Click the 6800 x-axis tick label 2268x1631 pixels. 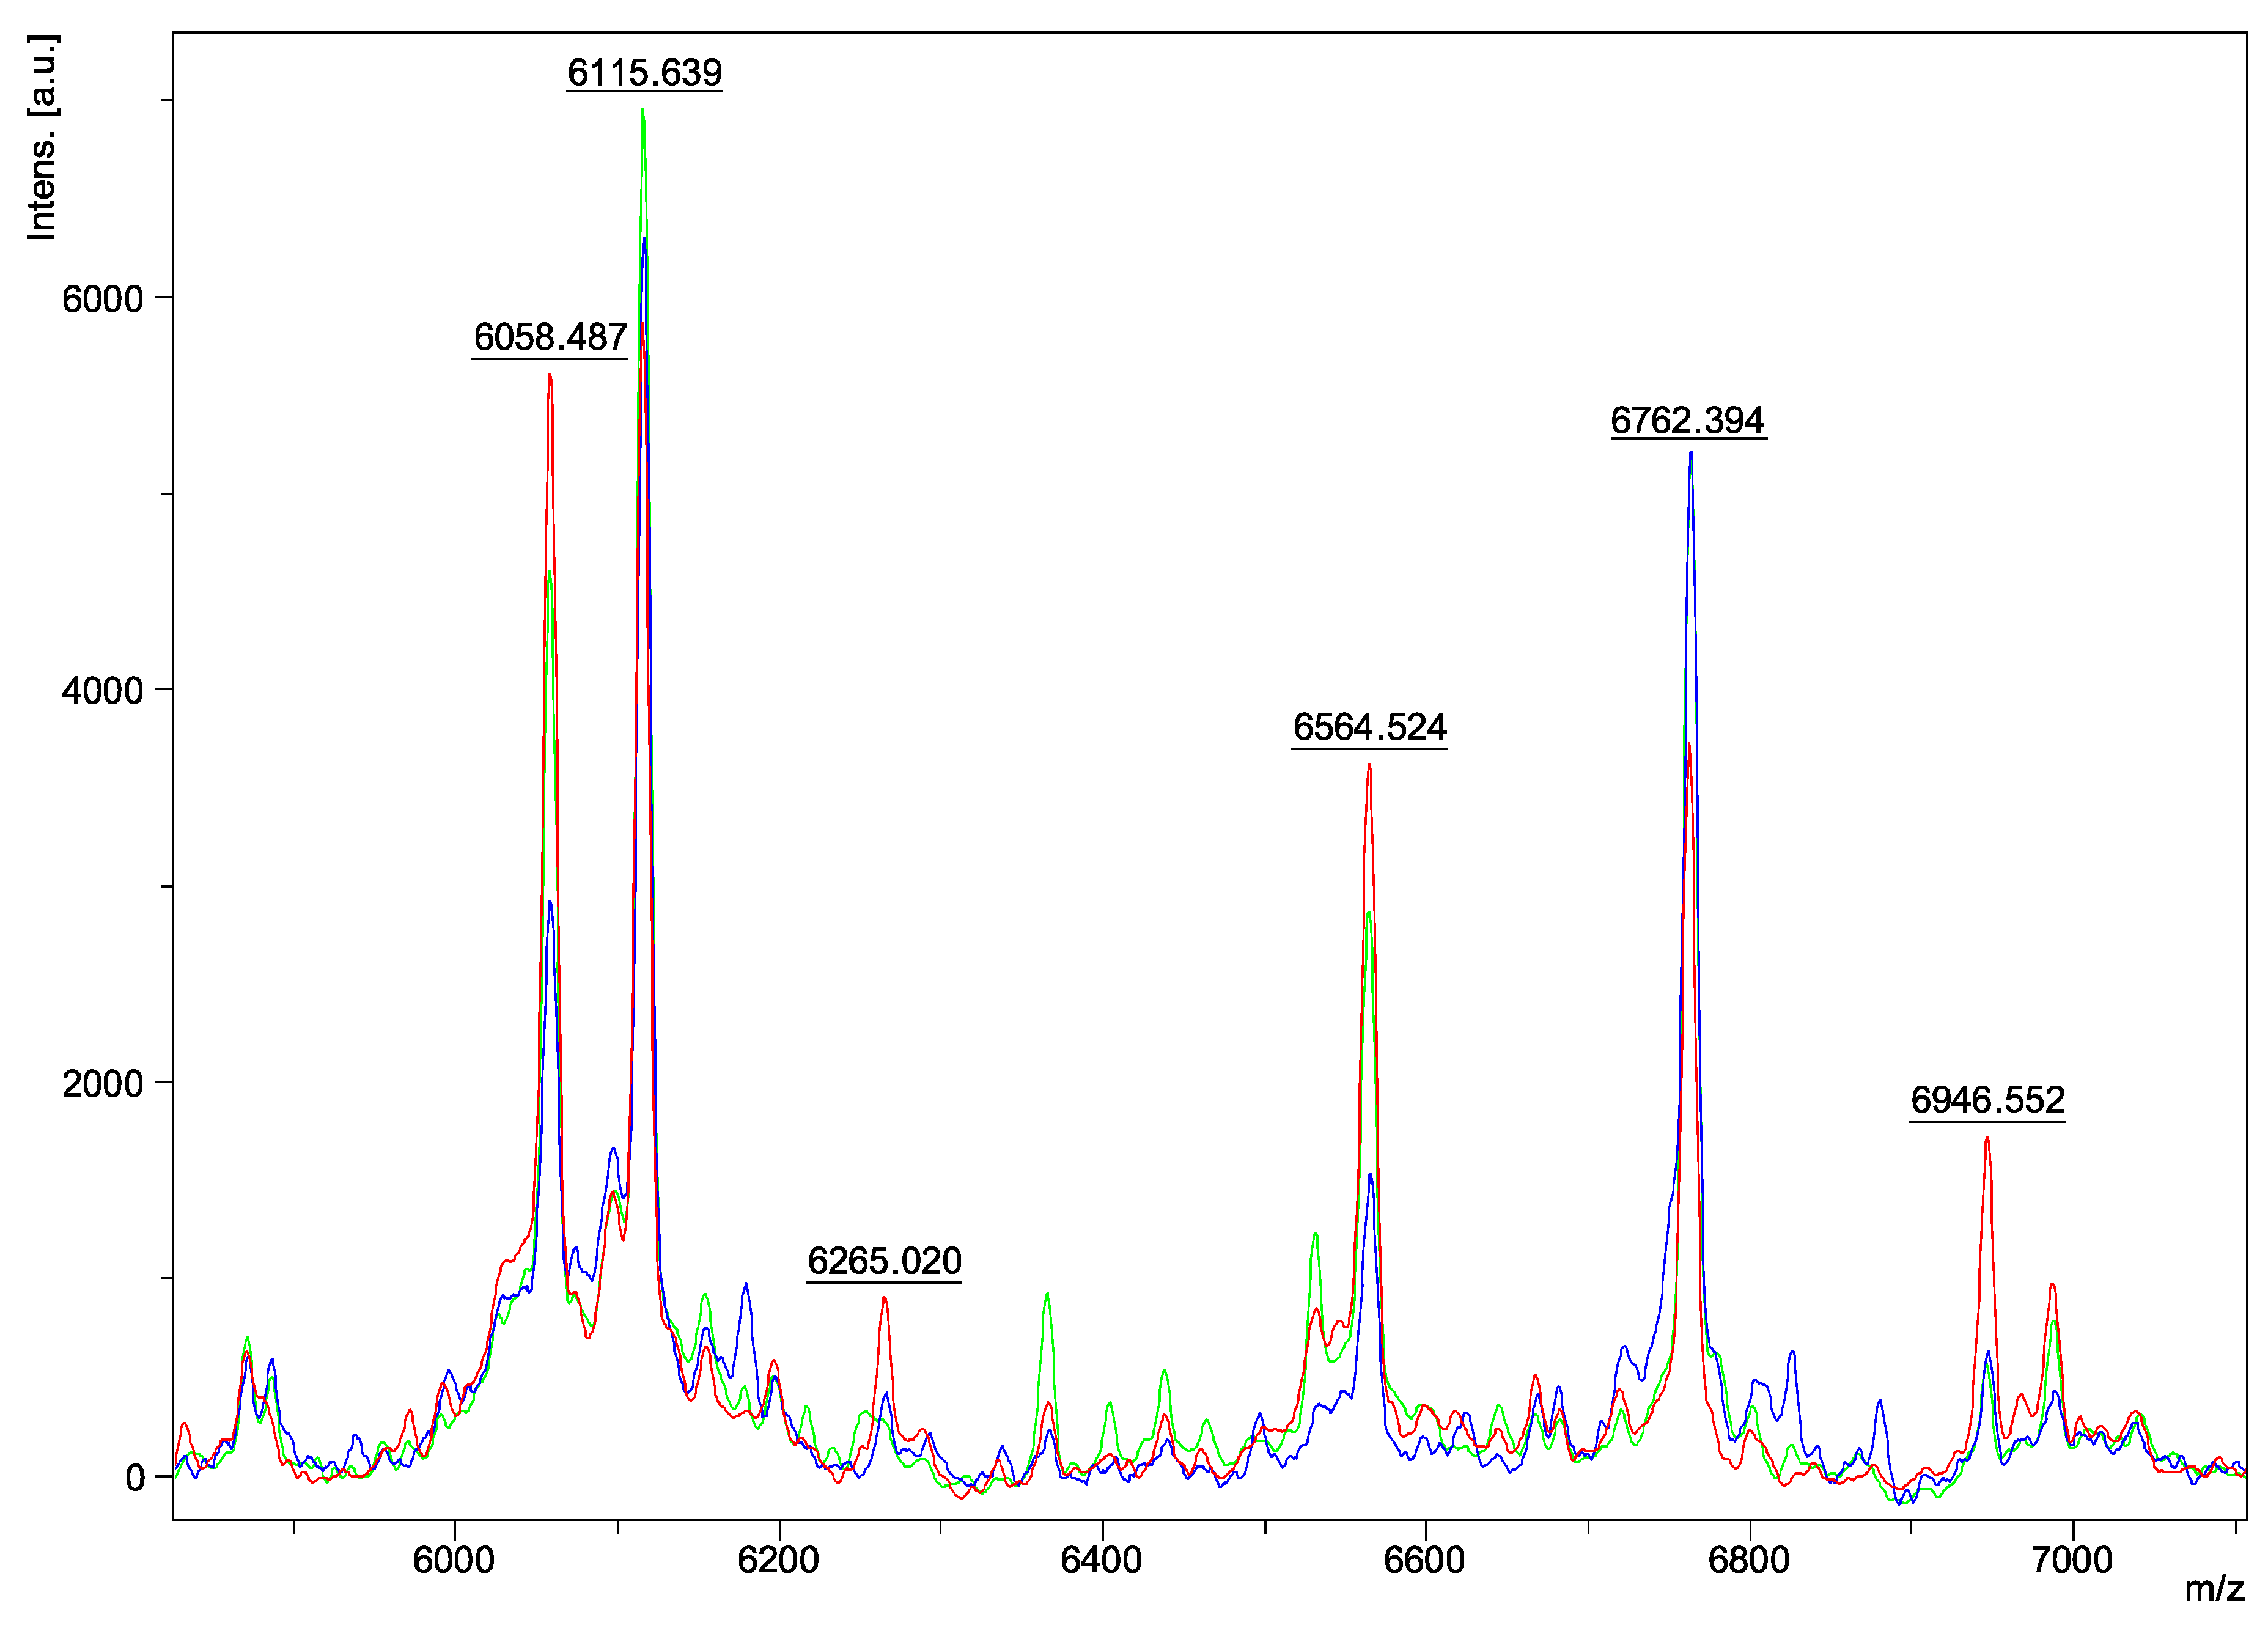[x=1748, y=1560]
